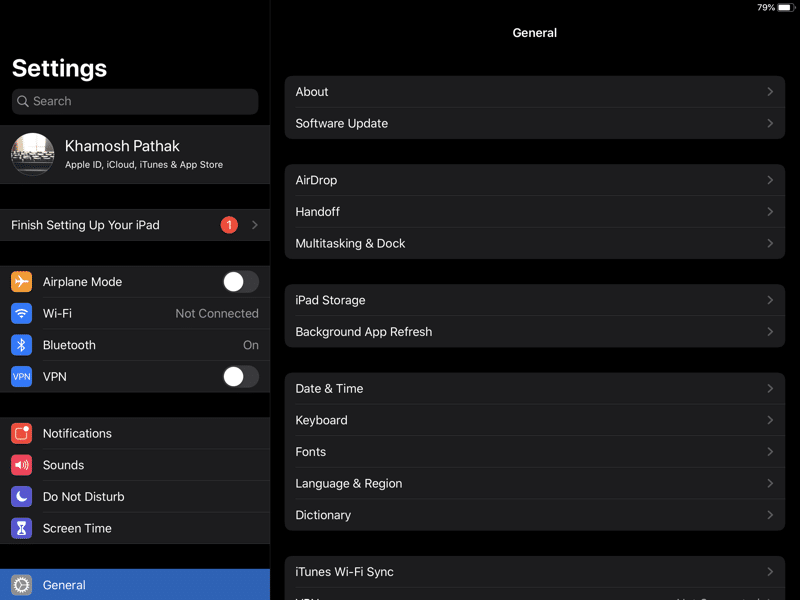
Task: Open the Khamosh Pathak profile picture
Action: tap(33, 154)
